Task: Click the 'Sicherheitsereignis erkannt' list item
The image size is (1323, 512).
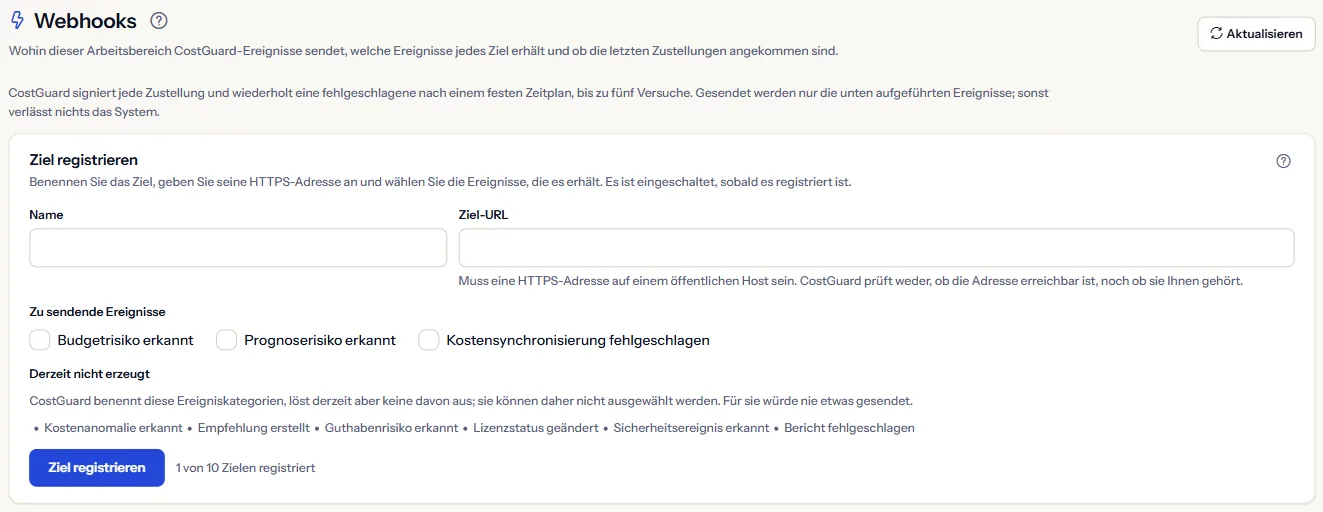Action: [x=691, y=428]
